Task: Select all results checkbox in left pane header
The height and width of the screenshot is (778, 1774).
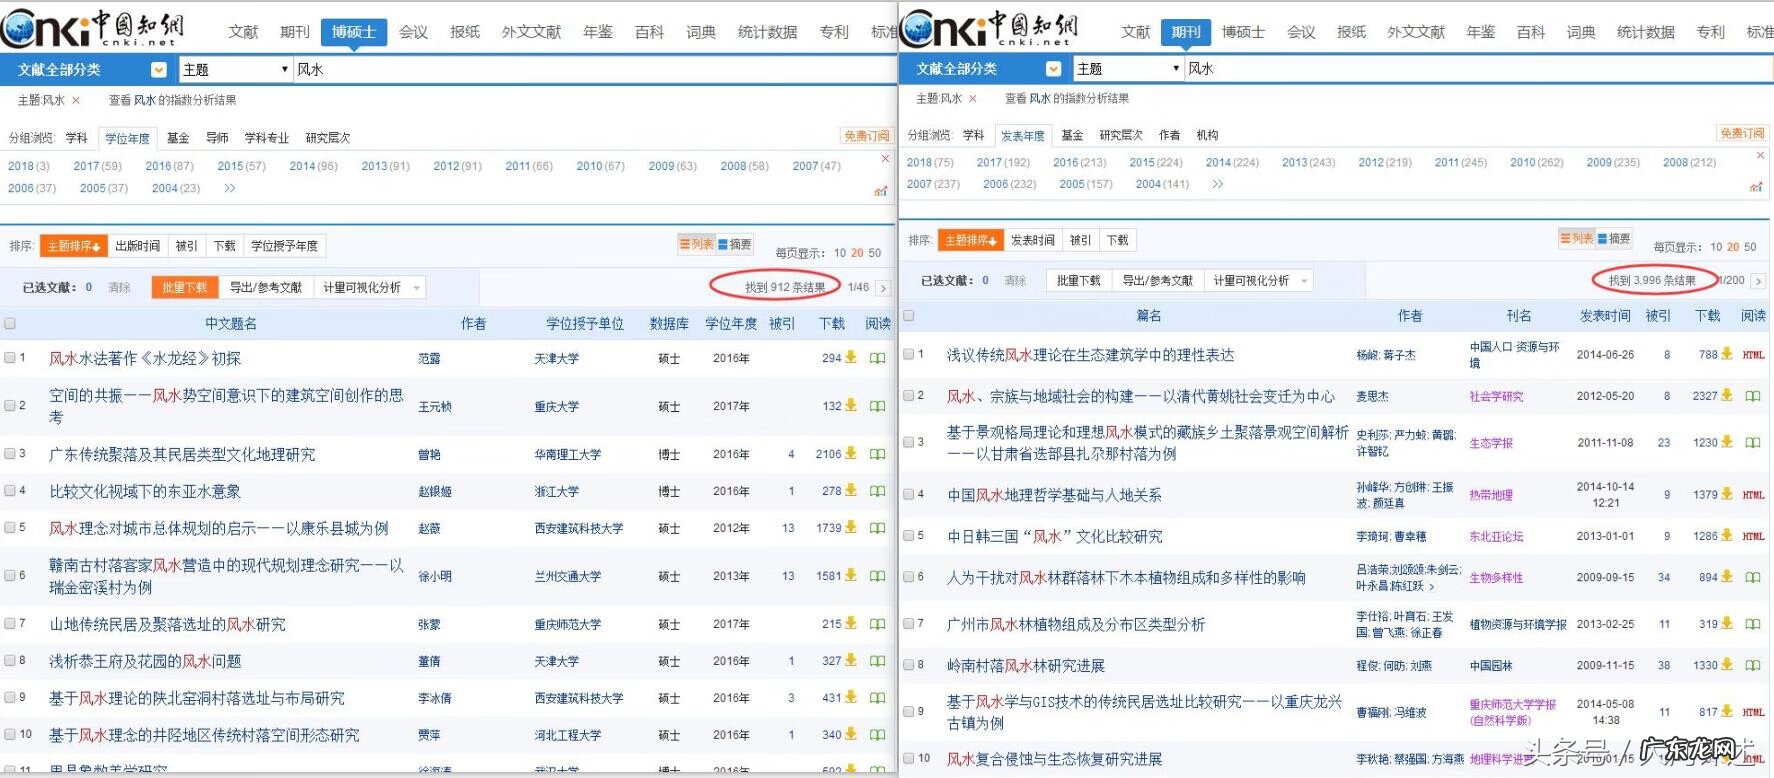Action: (x=10, y=323)
